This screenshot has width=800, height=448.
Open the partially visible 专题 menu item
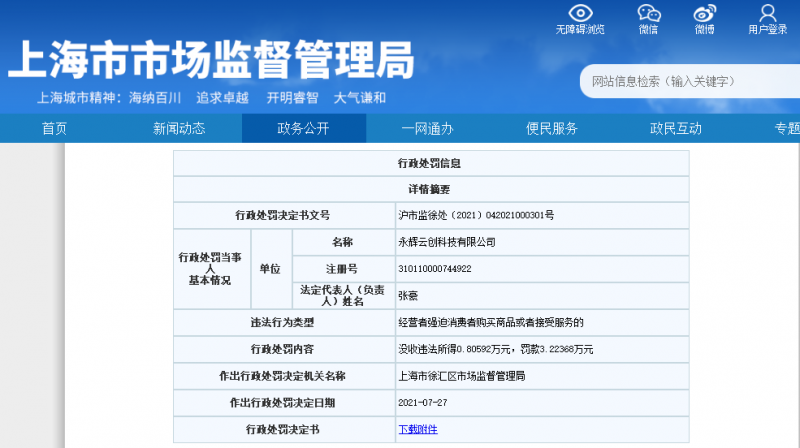pyautogui.click(x=787, y=128)
